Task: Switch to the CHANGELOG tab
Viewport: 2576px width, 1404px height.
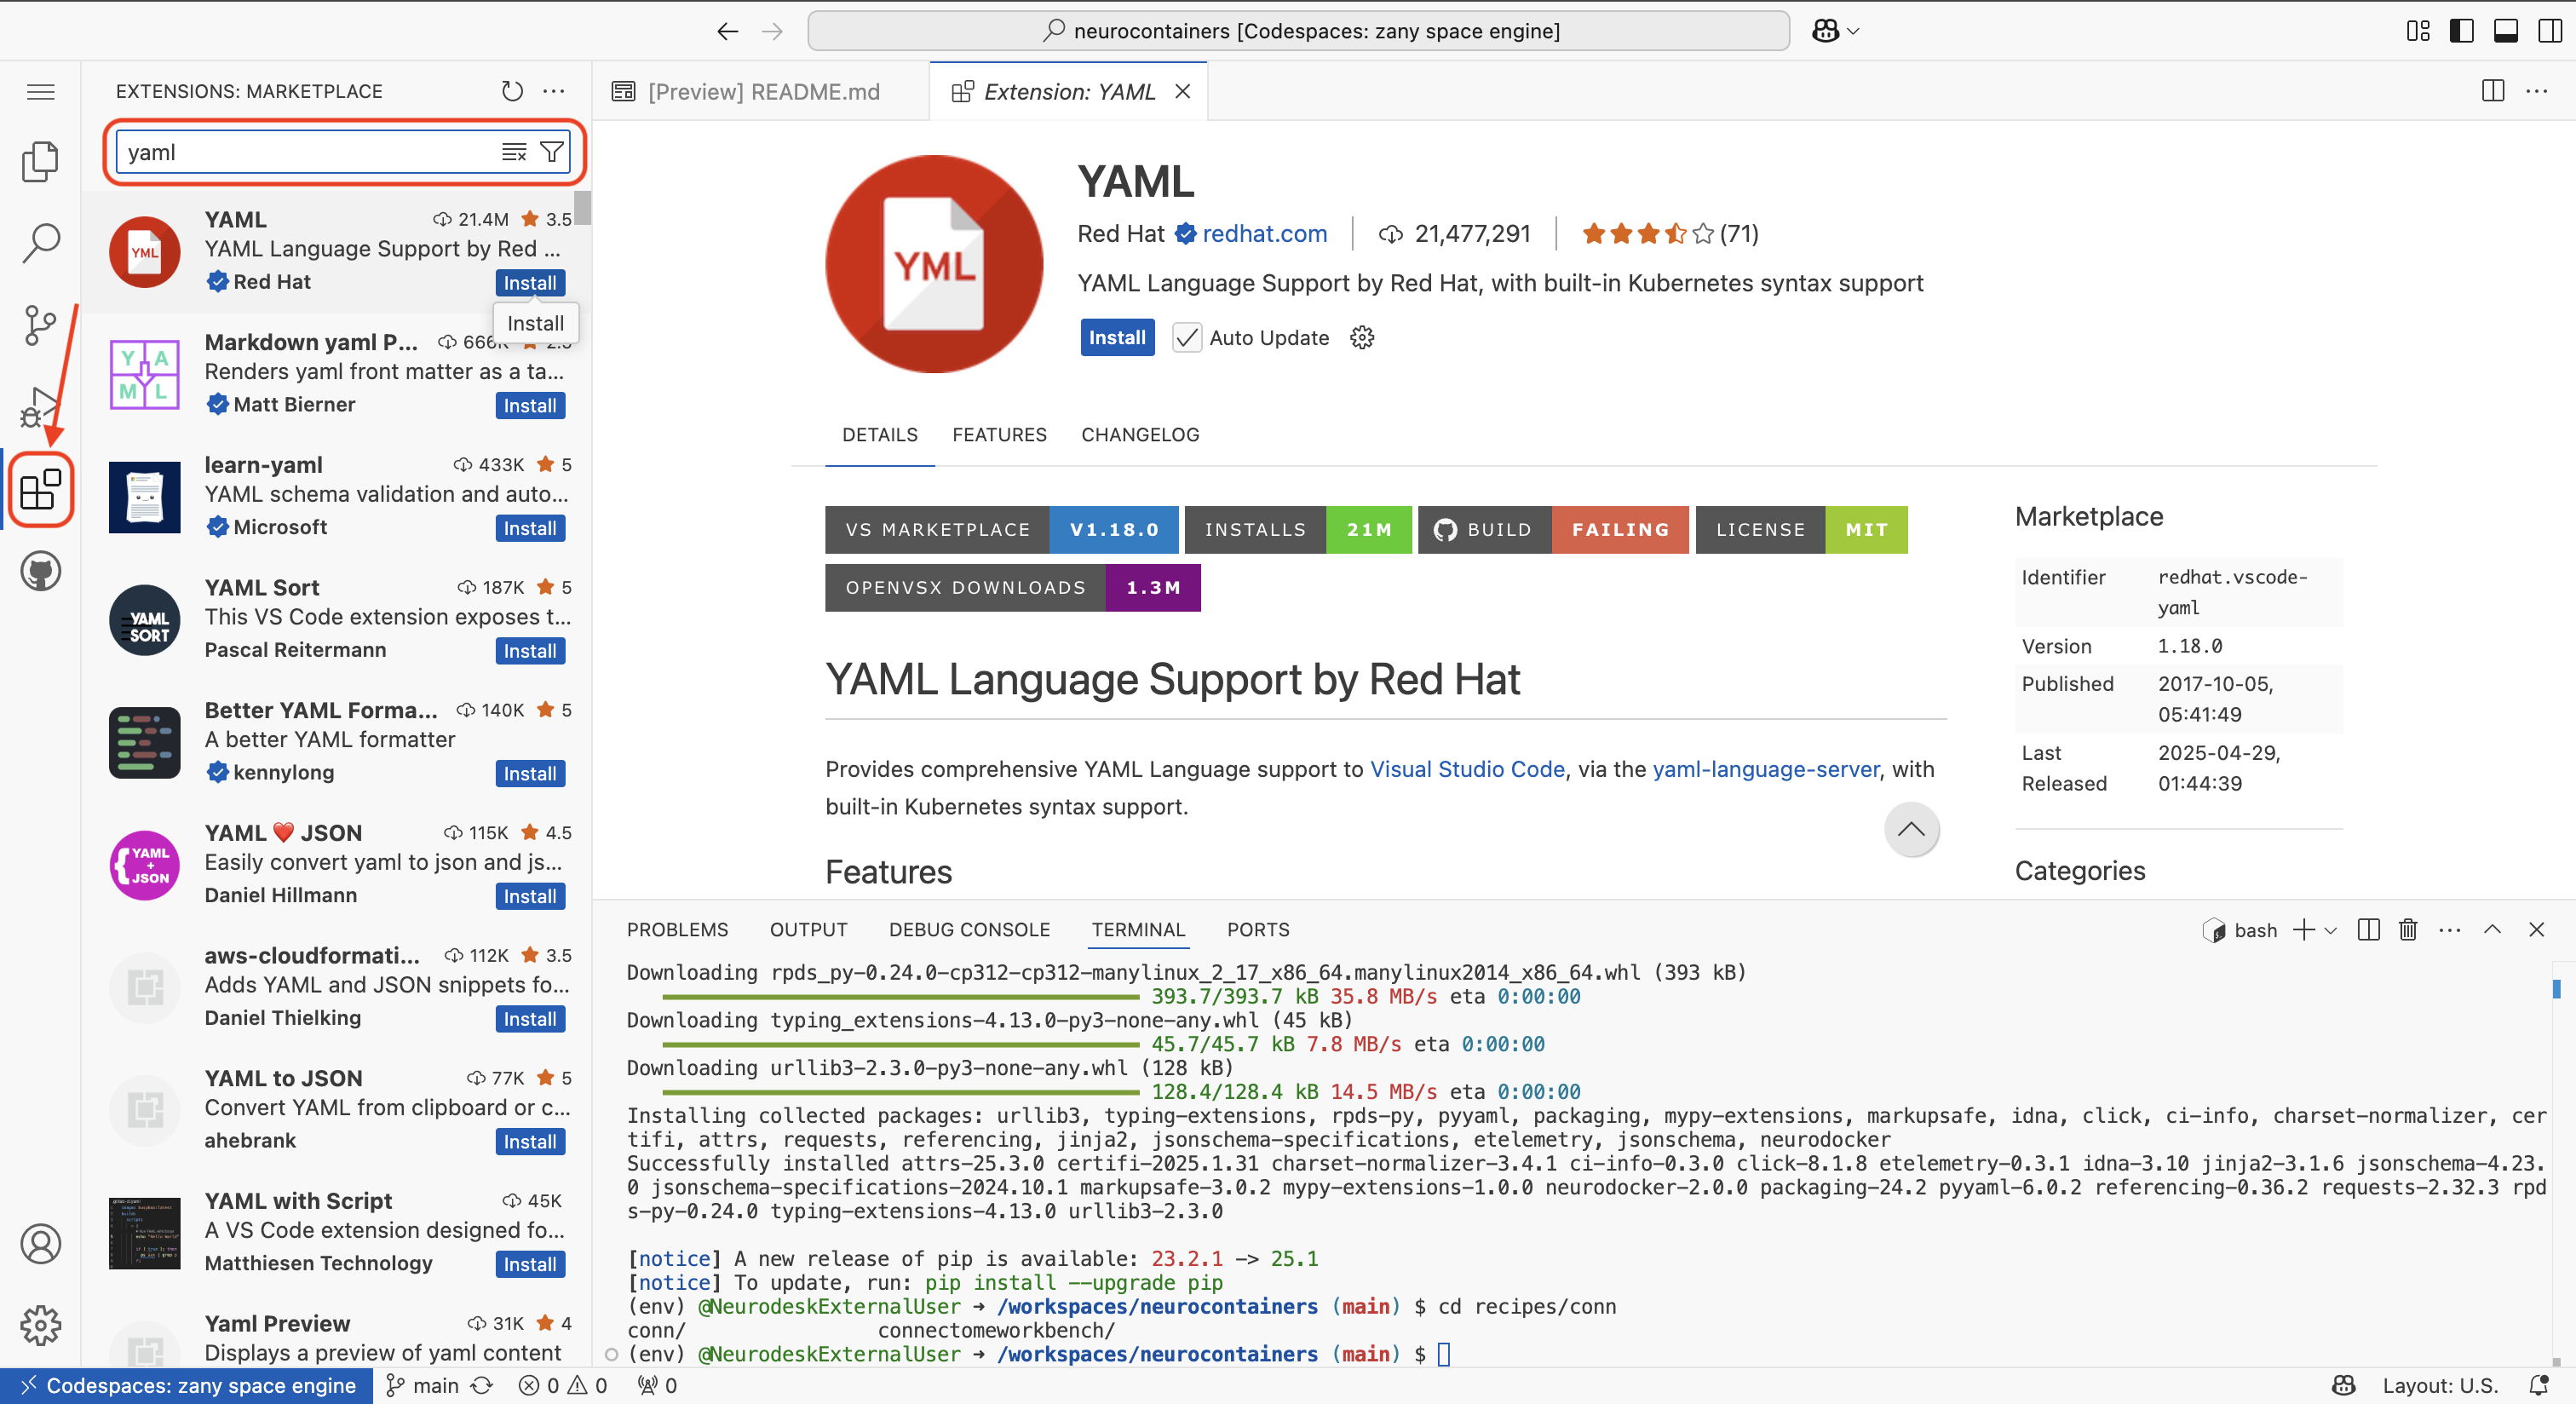Action: click(x=1140, y=435)
